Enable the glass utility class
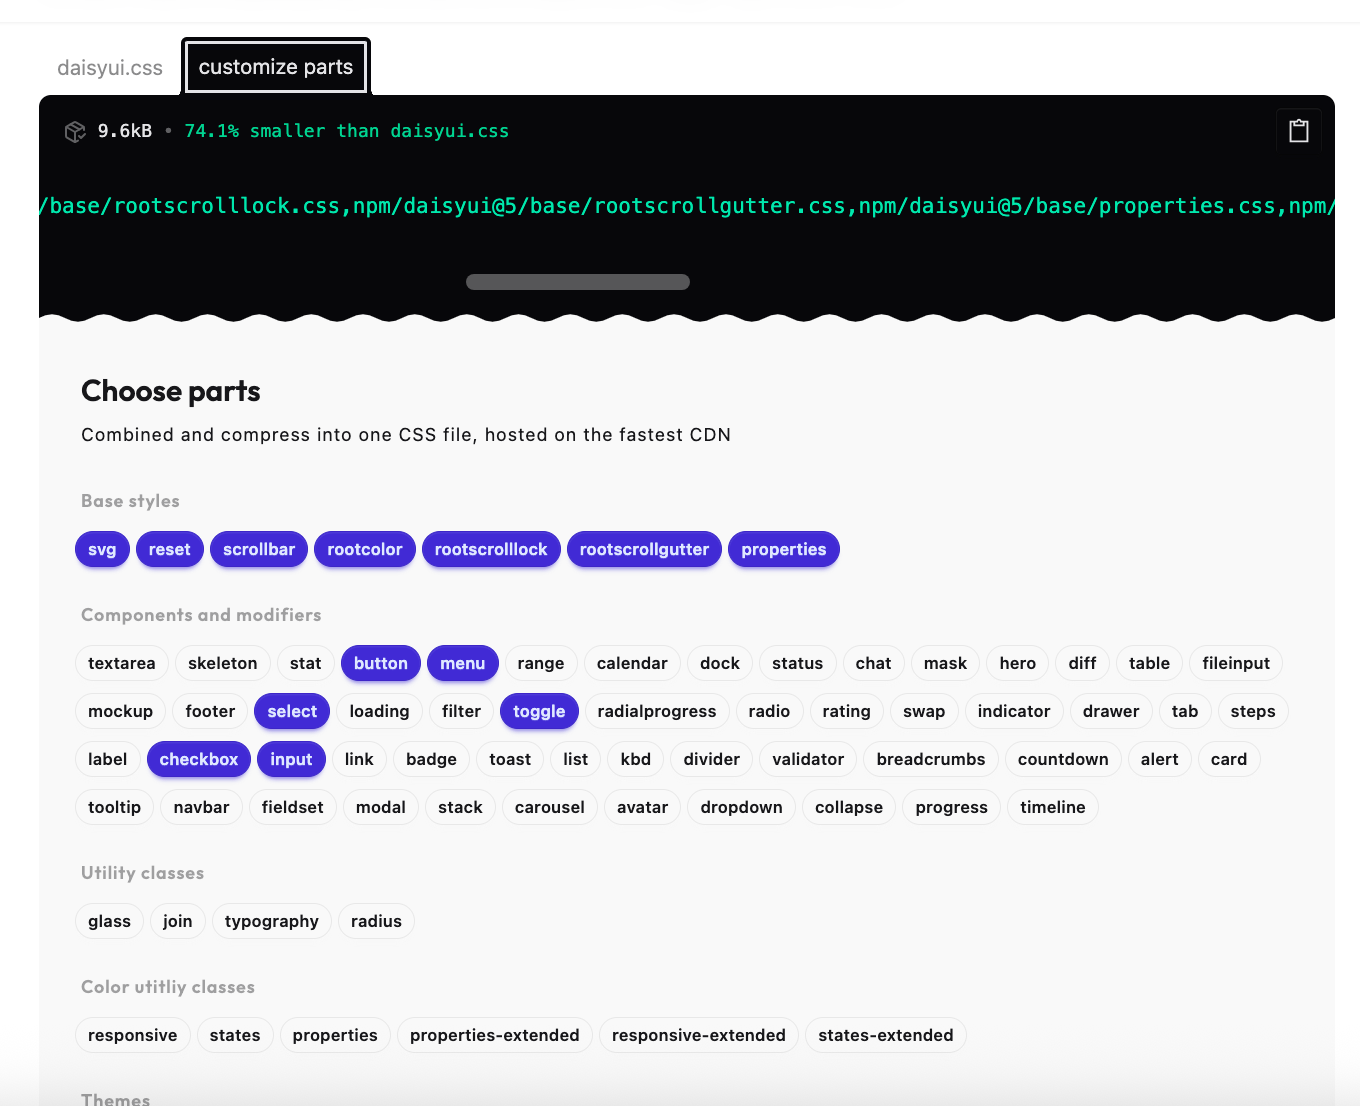Image resolution: width=1360 pixels, height=1106 pixels. [110, 921]
